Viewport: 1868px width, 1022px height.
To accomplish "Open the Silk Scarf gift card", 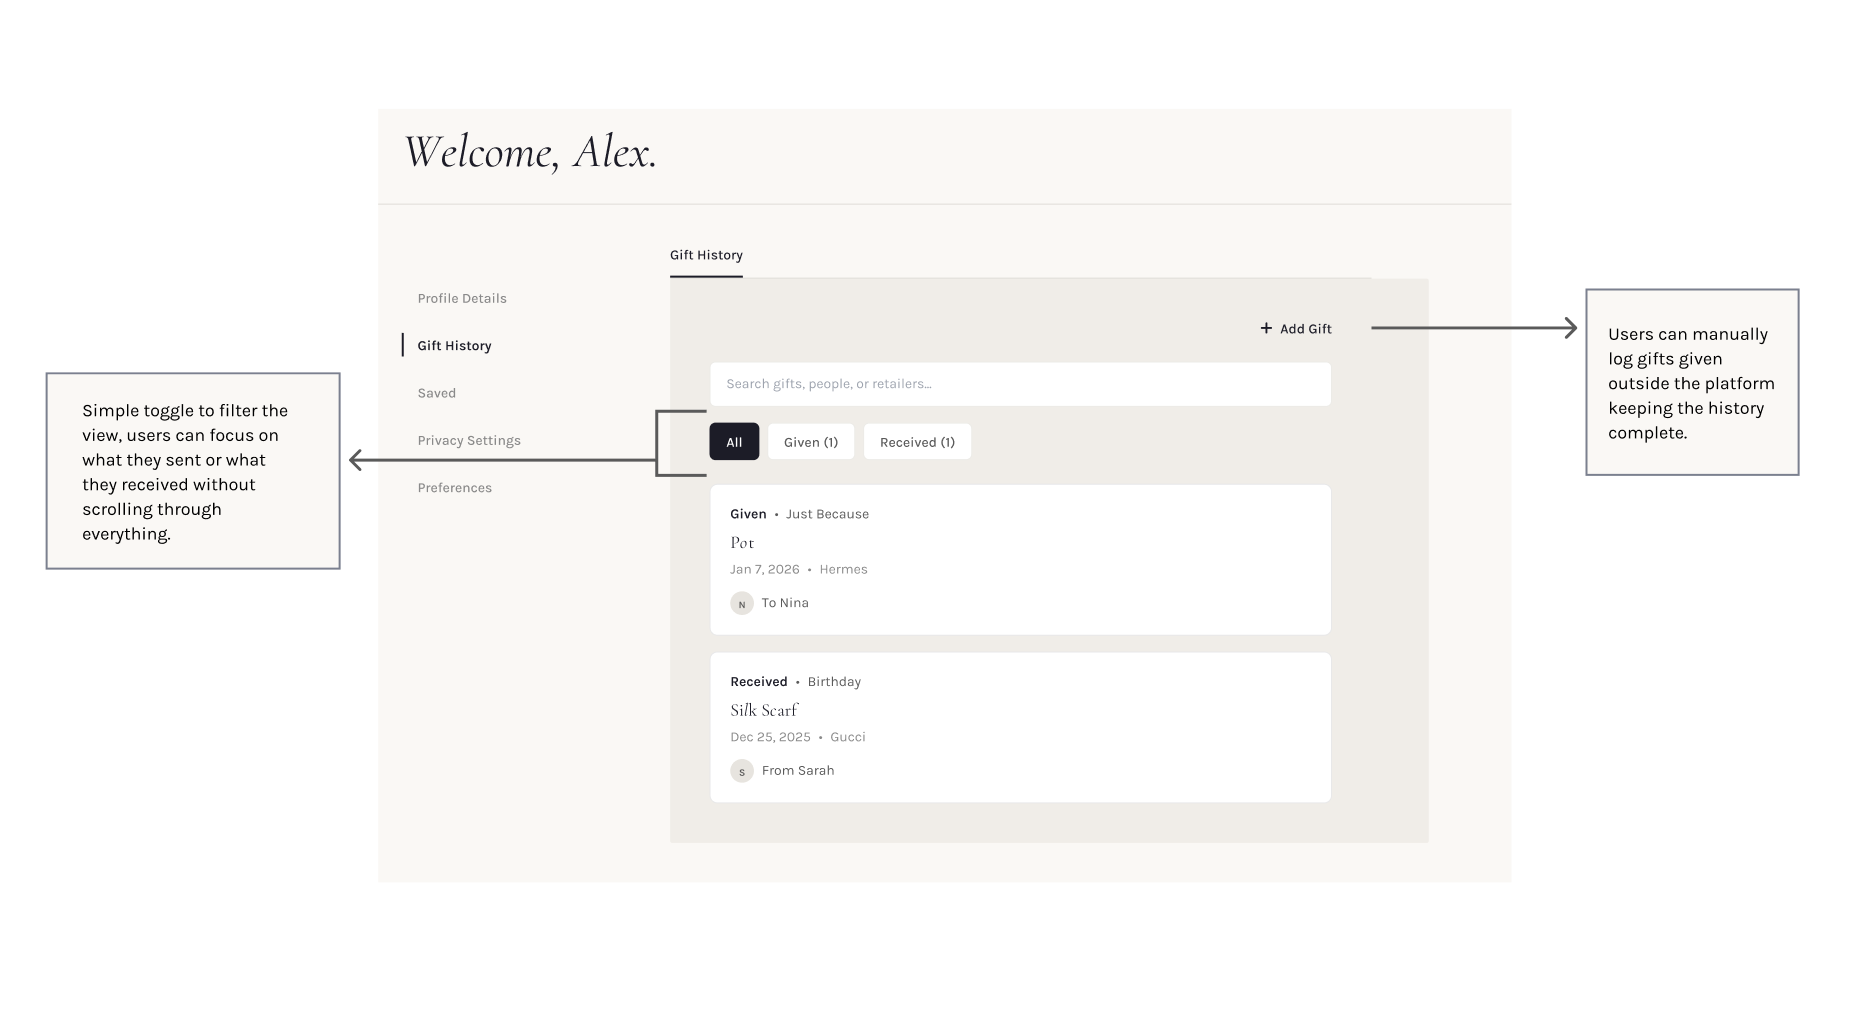I will tap(1020, 728).
